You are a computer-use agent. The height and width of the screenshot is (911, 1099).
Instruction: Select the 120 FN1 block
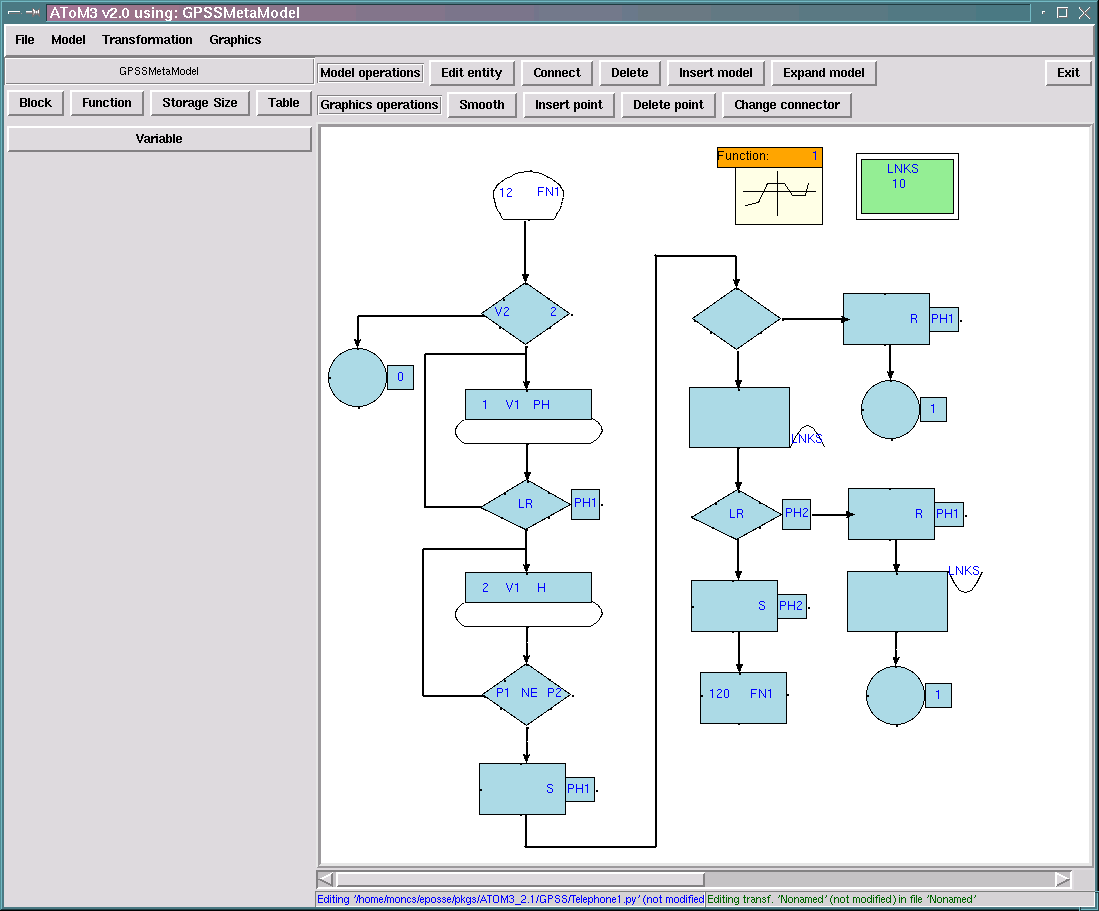(x=743, y=698)
